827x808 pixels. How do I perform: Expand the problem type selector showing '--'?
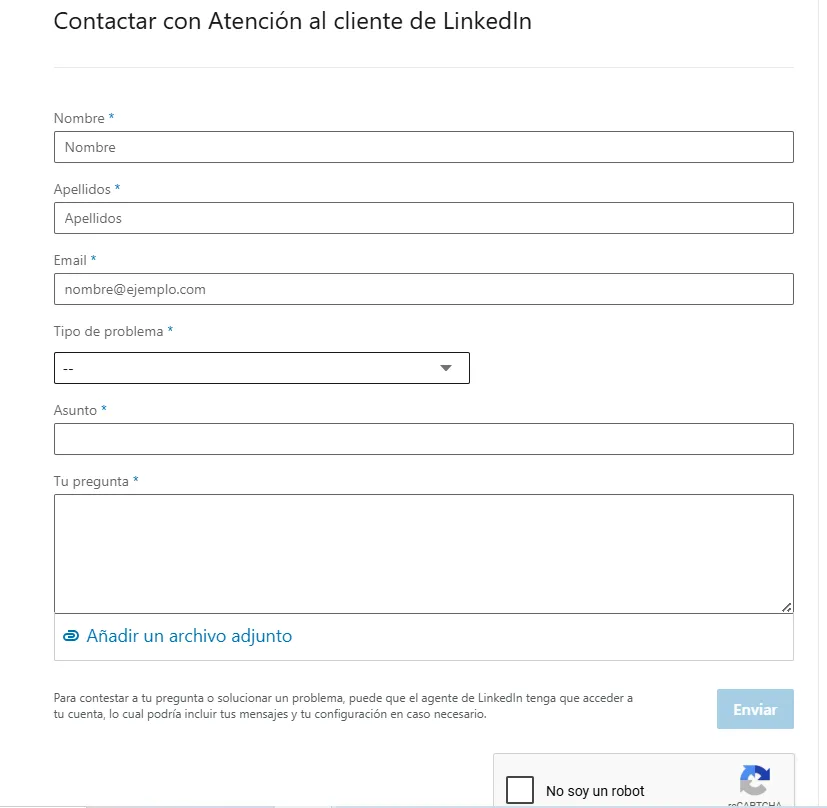coord(260,367)
